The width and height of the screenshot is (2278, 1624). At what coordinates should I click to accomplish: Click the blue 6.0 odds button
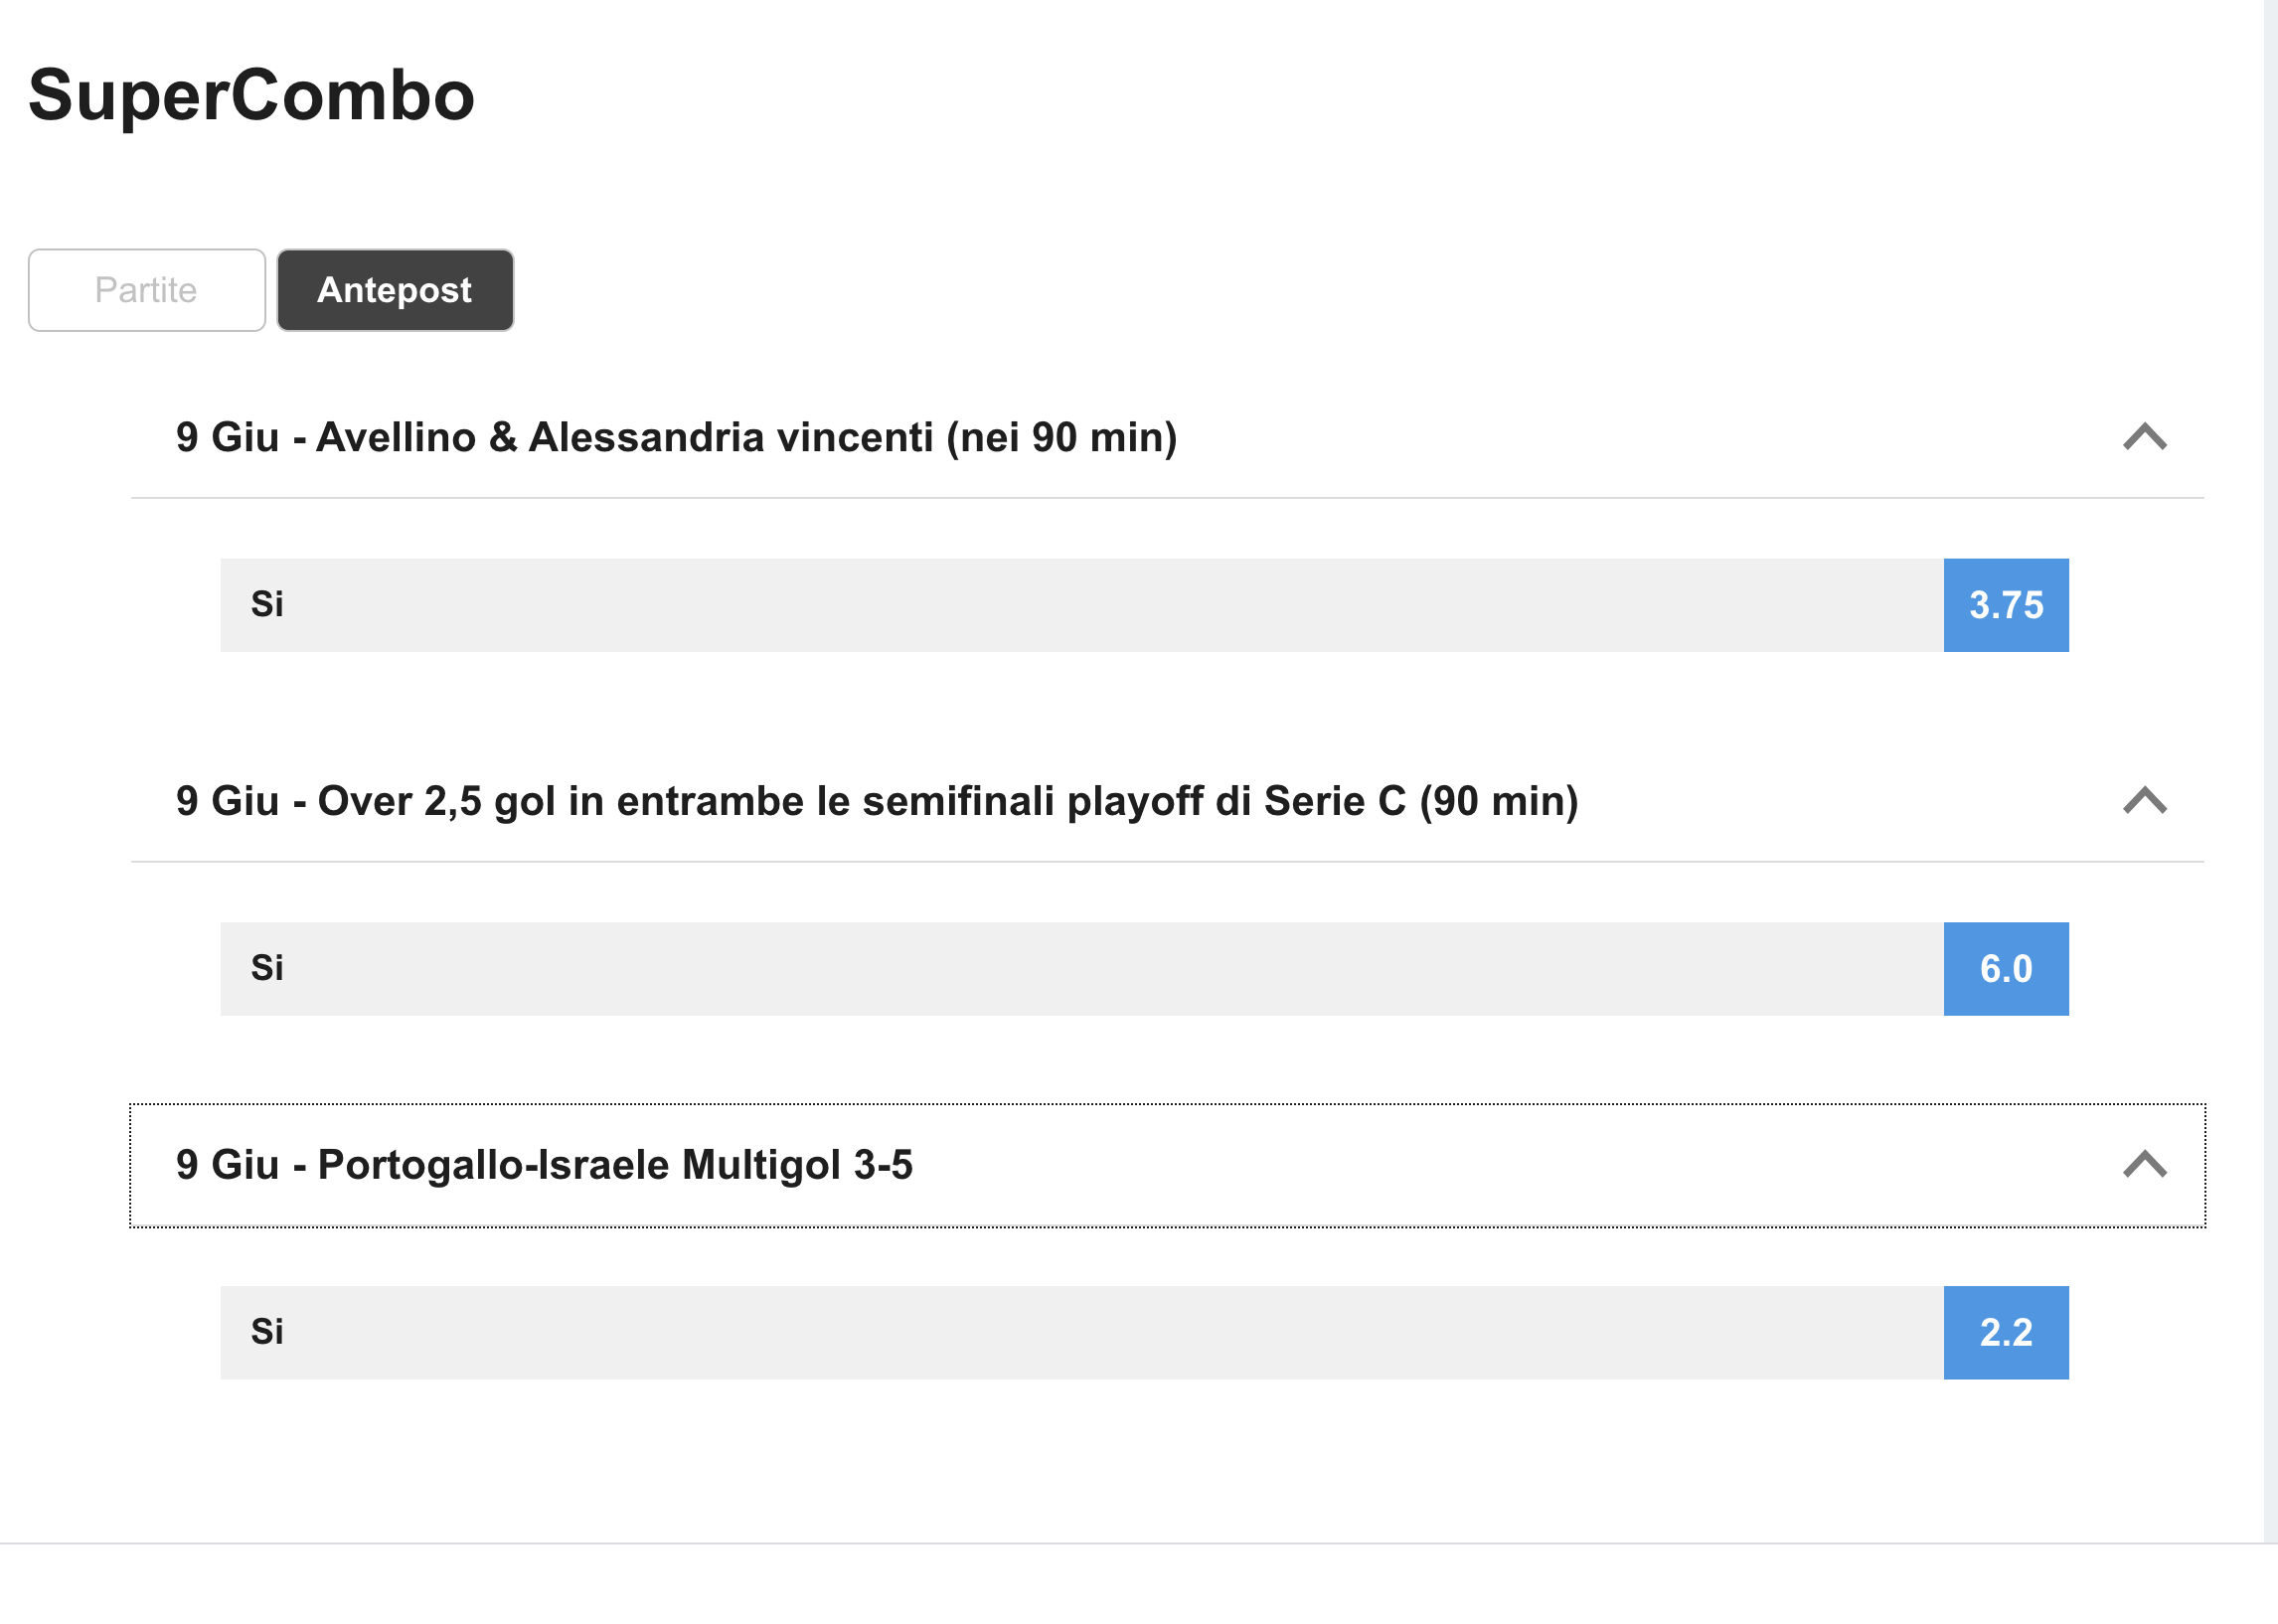tap(2005, 968)
